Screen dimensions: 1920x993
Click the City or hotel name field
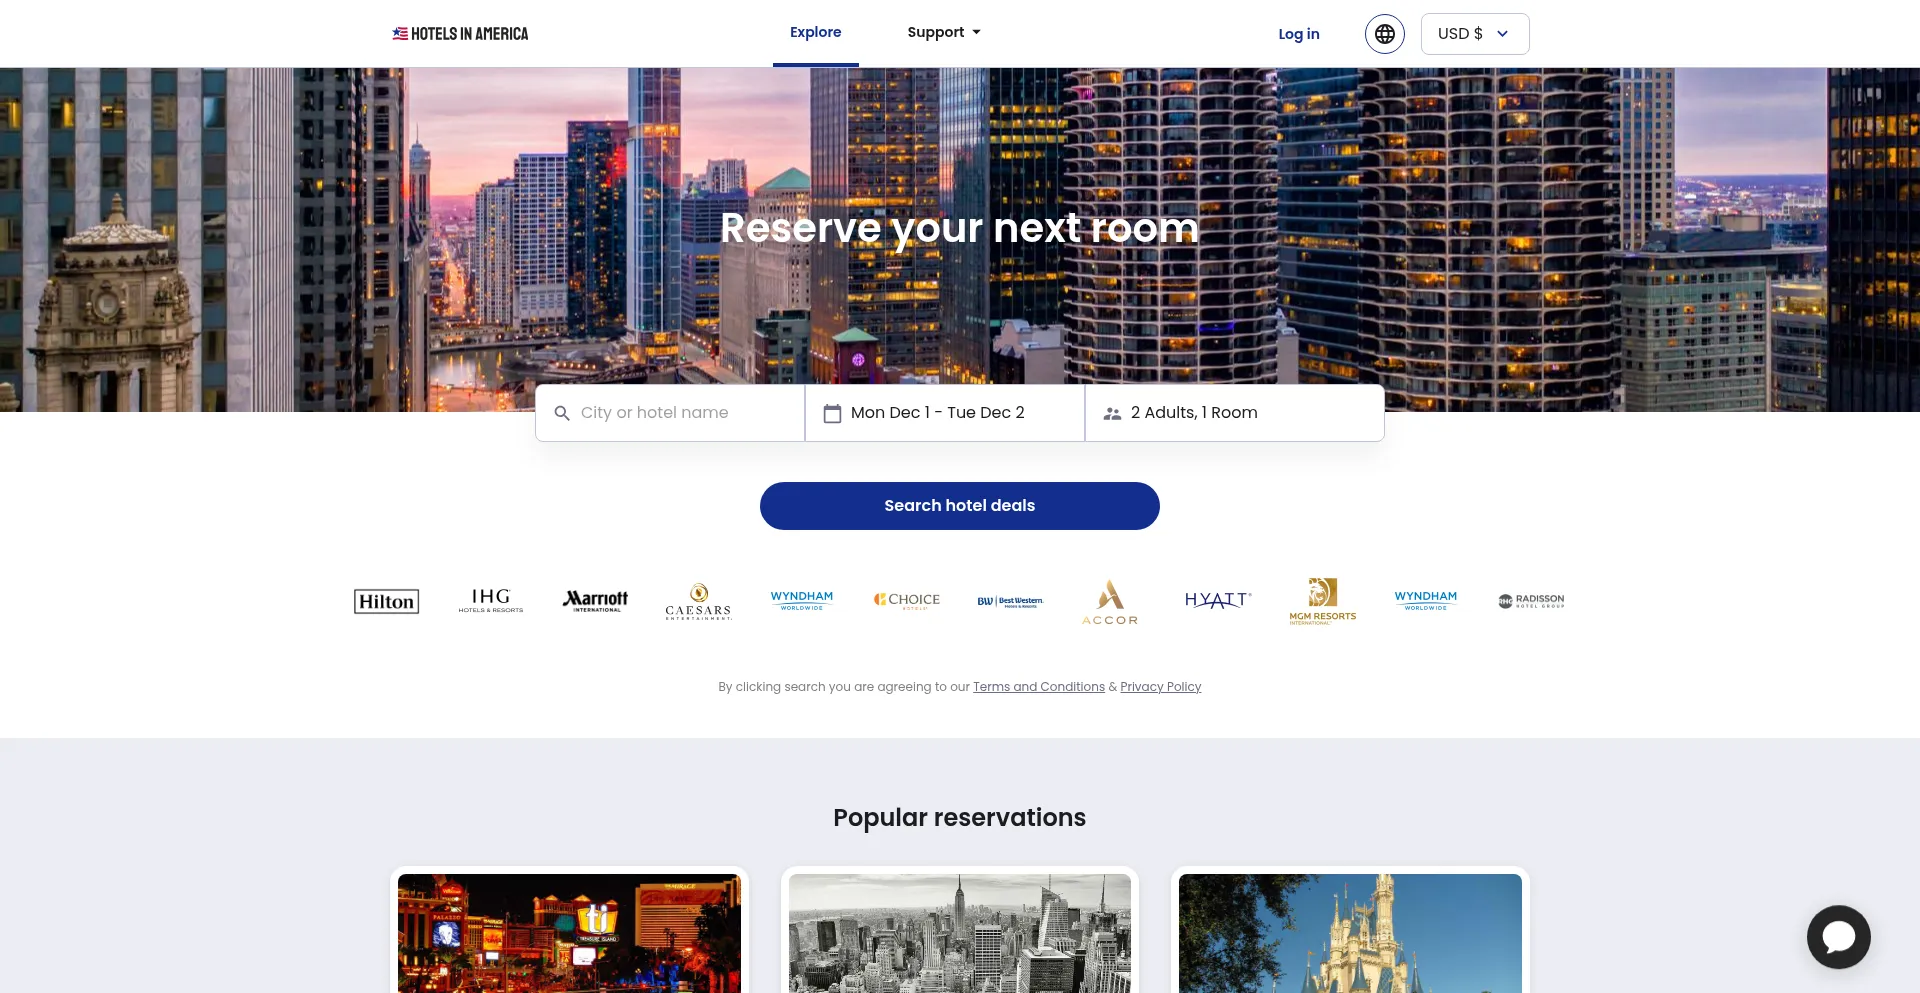[x=670, y=413]
